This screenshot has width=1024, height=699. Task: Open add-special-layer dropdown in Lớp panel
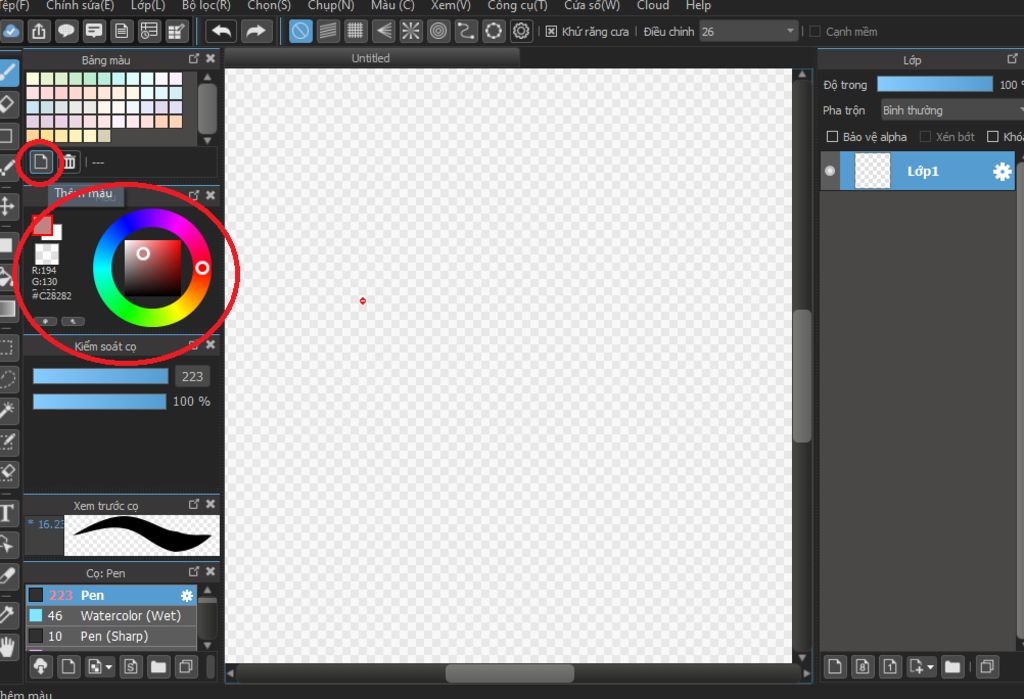(931, 667)
